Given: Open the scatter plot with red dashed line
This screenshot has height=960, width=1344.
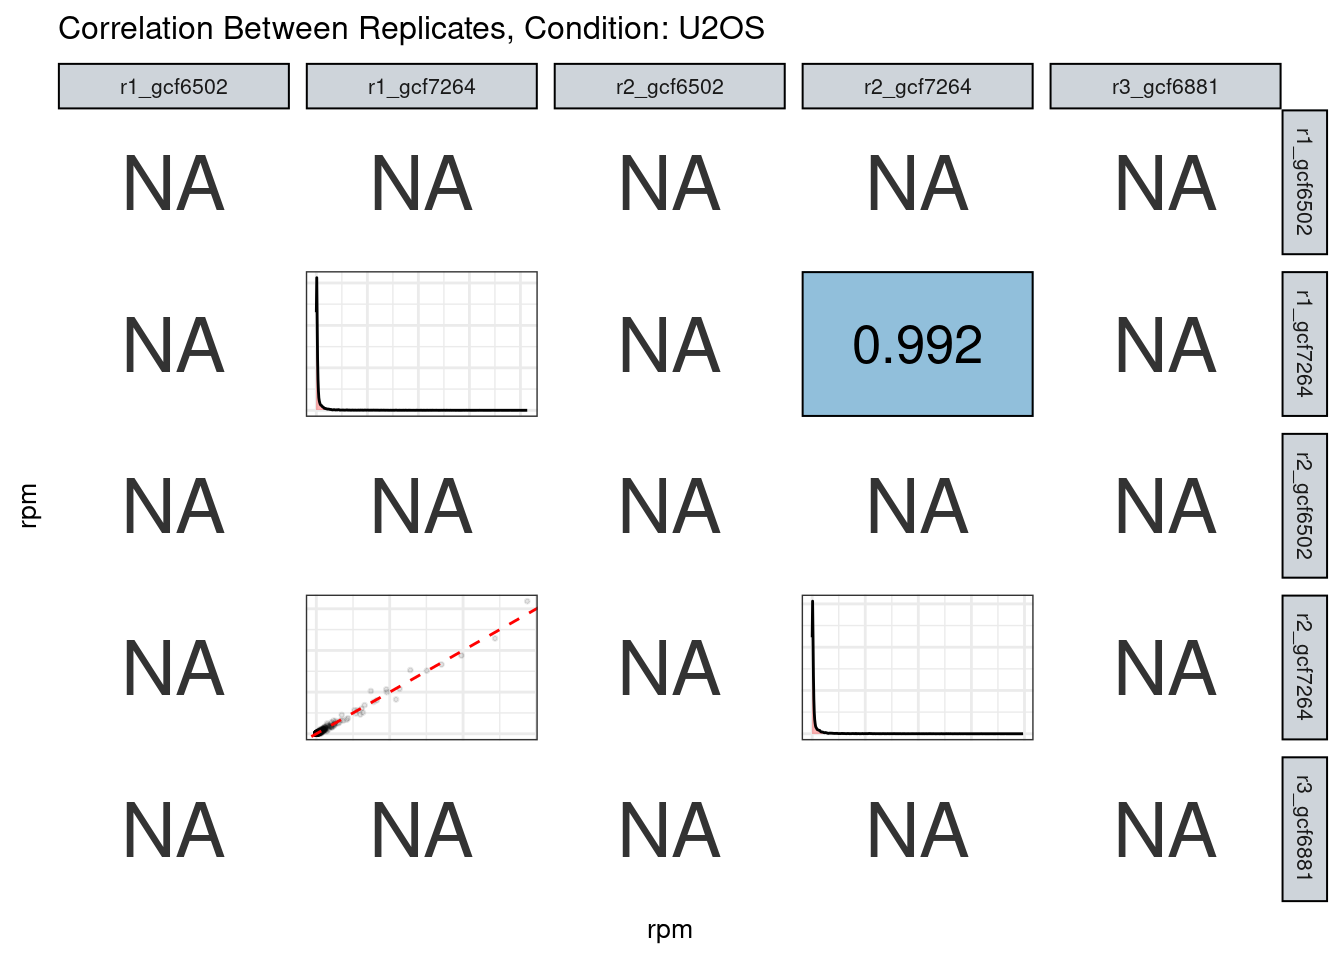Looking at the screenshot, I should pos(421,668).
